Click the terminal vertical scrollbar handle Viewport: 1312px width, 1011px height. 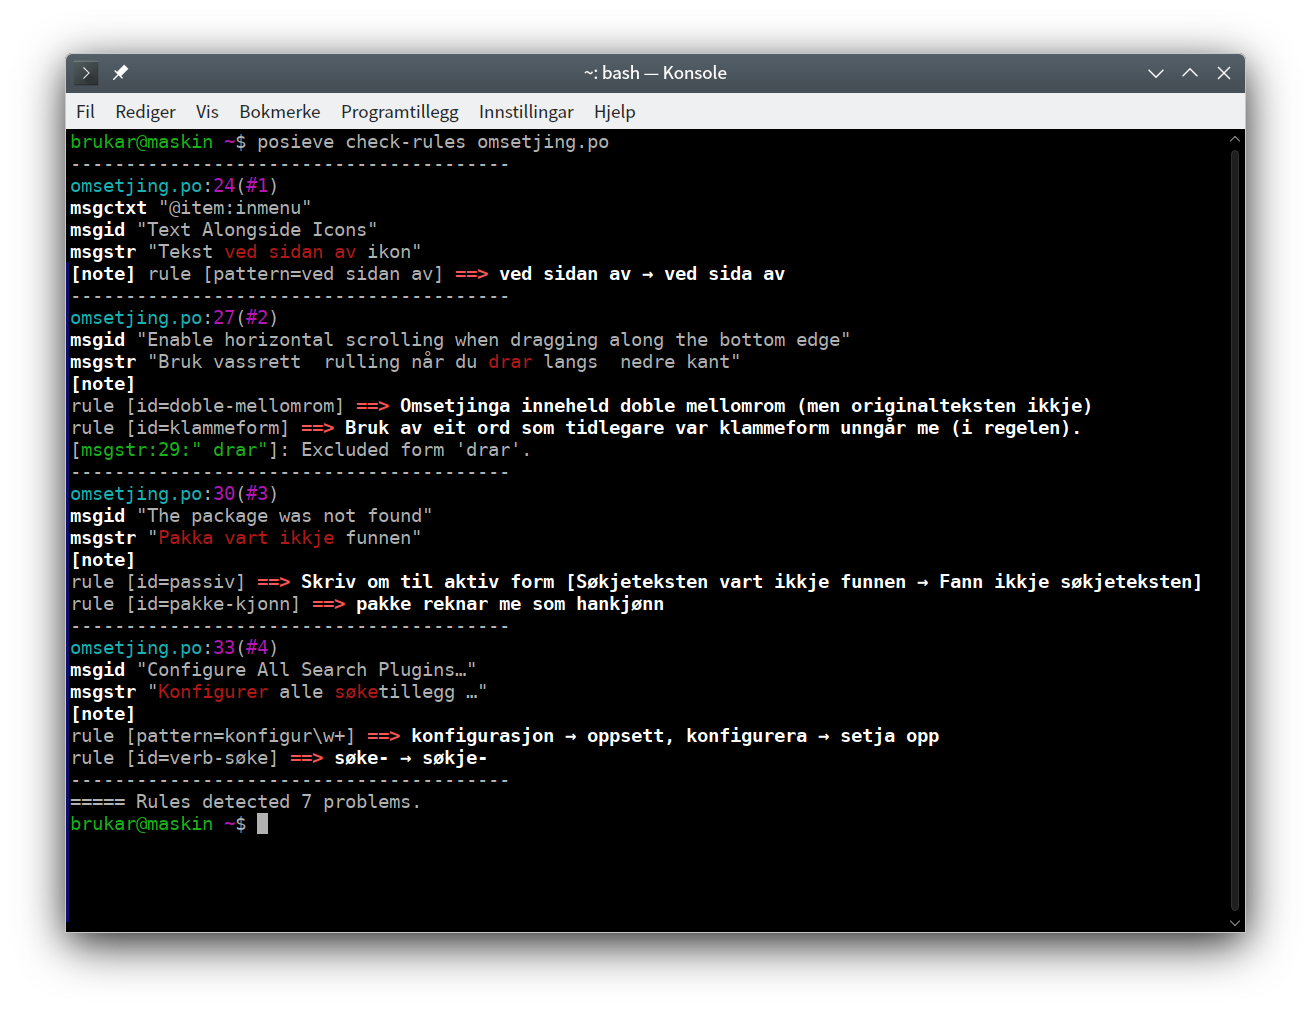1235,530
